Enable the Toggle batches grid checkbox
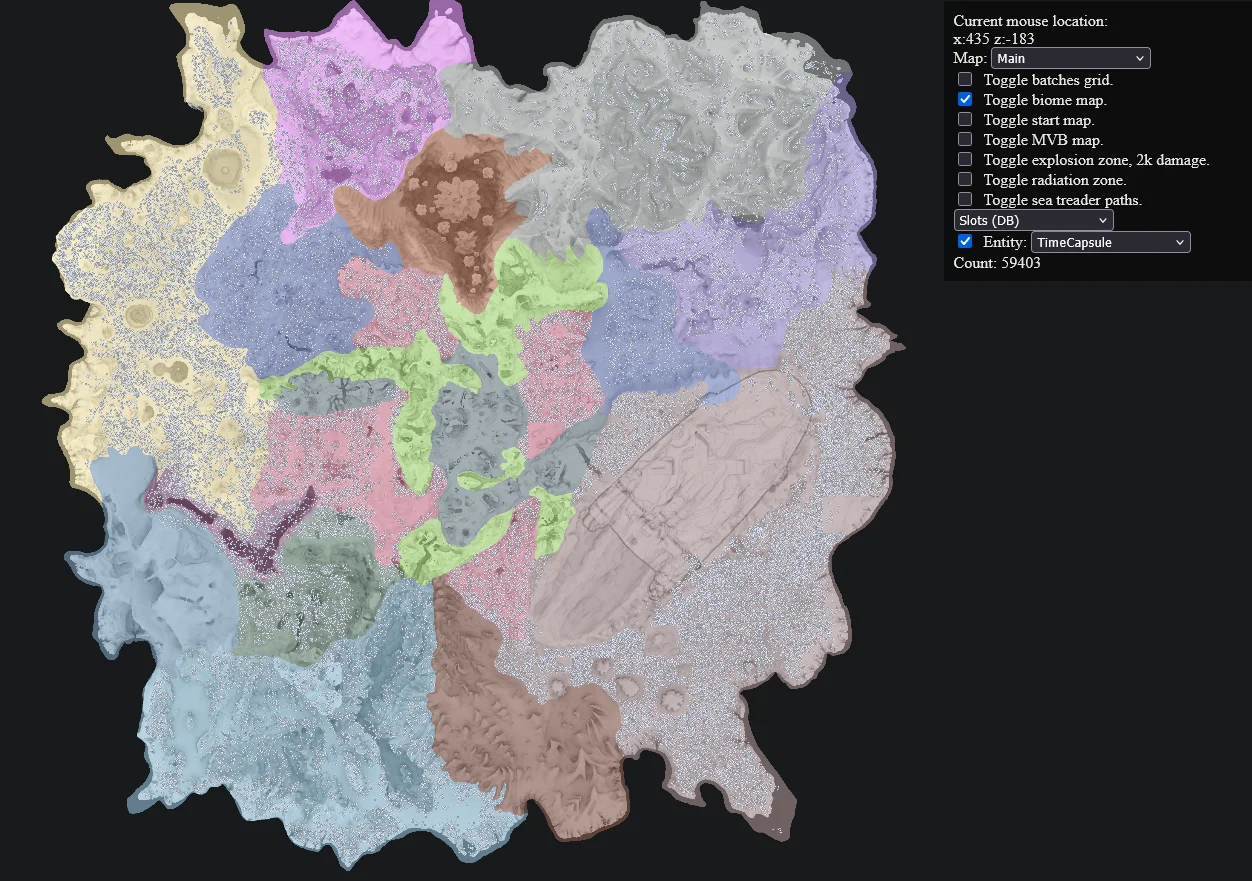 click(x=965, y=79)
